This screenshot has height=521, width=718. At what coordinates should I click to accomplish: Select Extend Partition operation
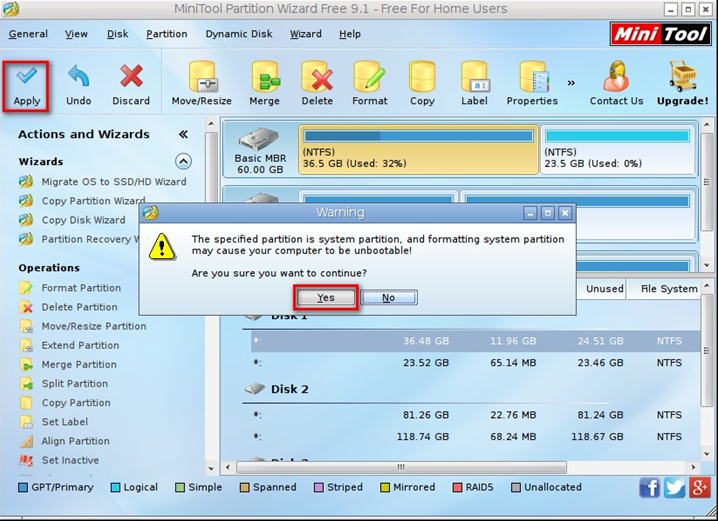[x=80, y=346]
